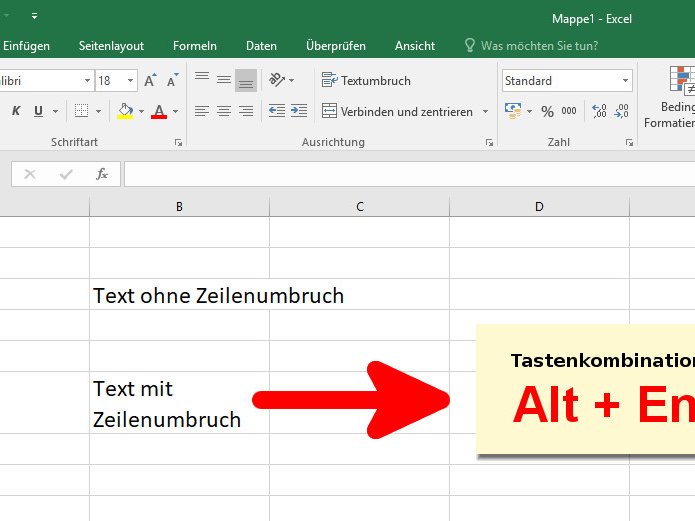Select the cell containing Text ohne Zeilenumbruch

tap(179, 295)
